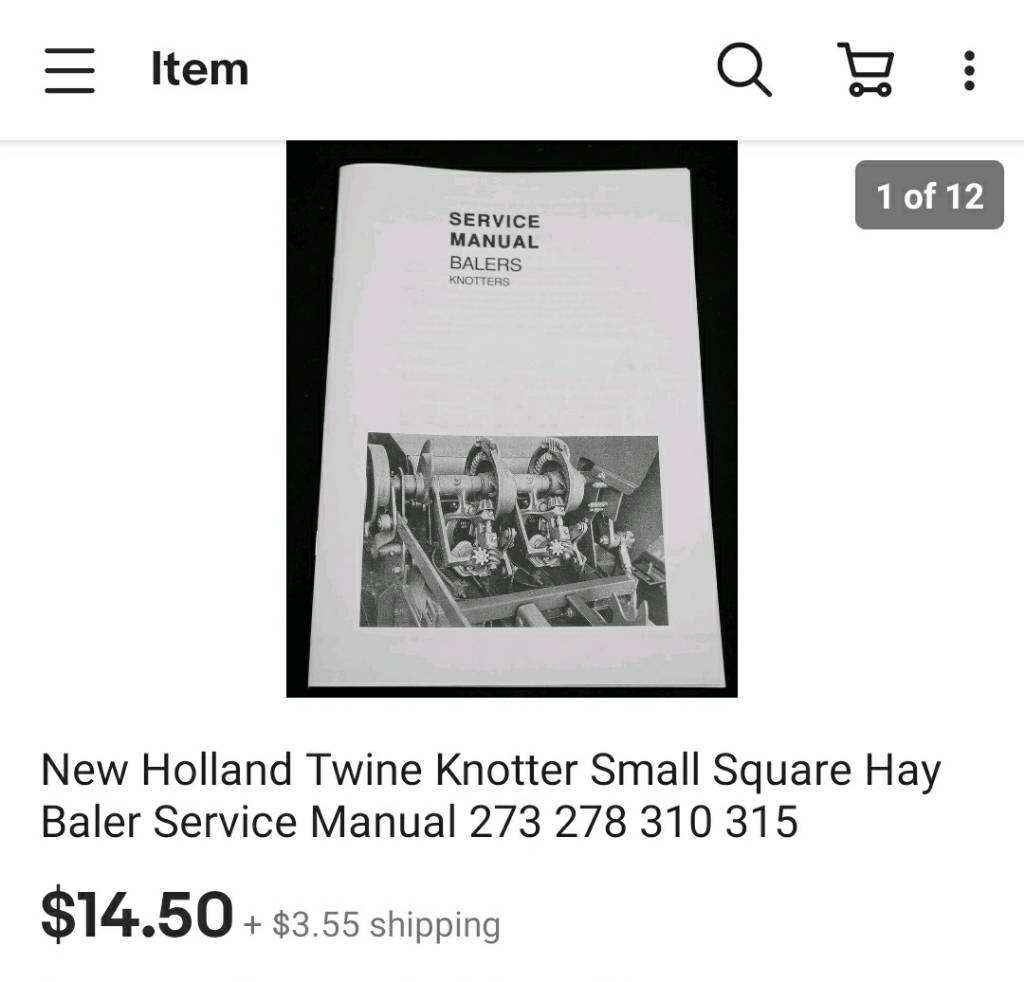This screenshot has height=982, width=1024.
Task: Tap the search magnifier icon
Action: tap(744, 70)
